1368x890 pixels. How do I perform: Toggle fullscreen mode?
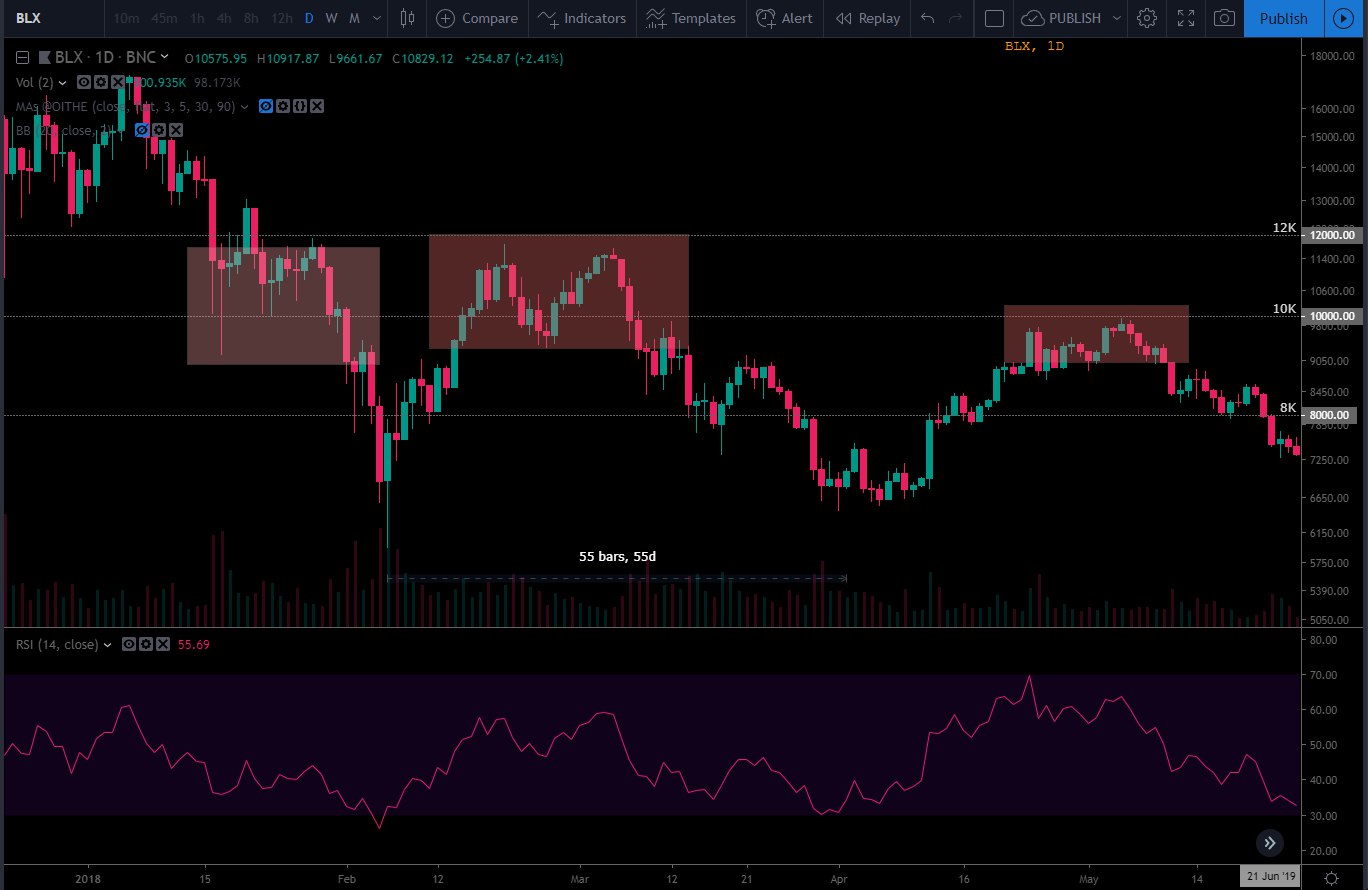[1185, 18]
